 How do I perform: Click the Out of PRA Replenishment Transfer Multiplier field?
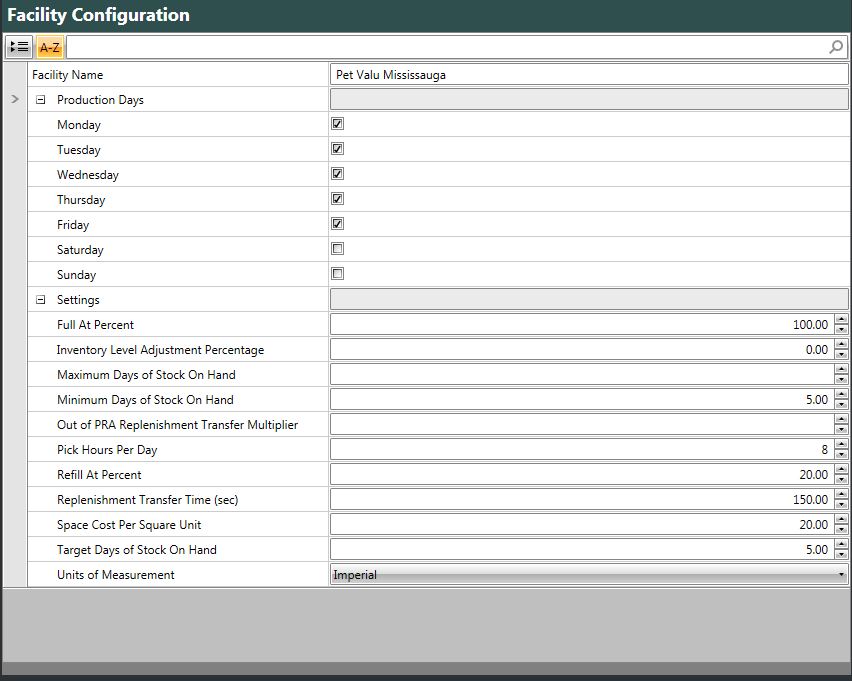(582, 424)
